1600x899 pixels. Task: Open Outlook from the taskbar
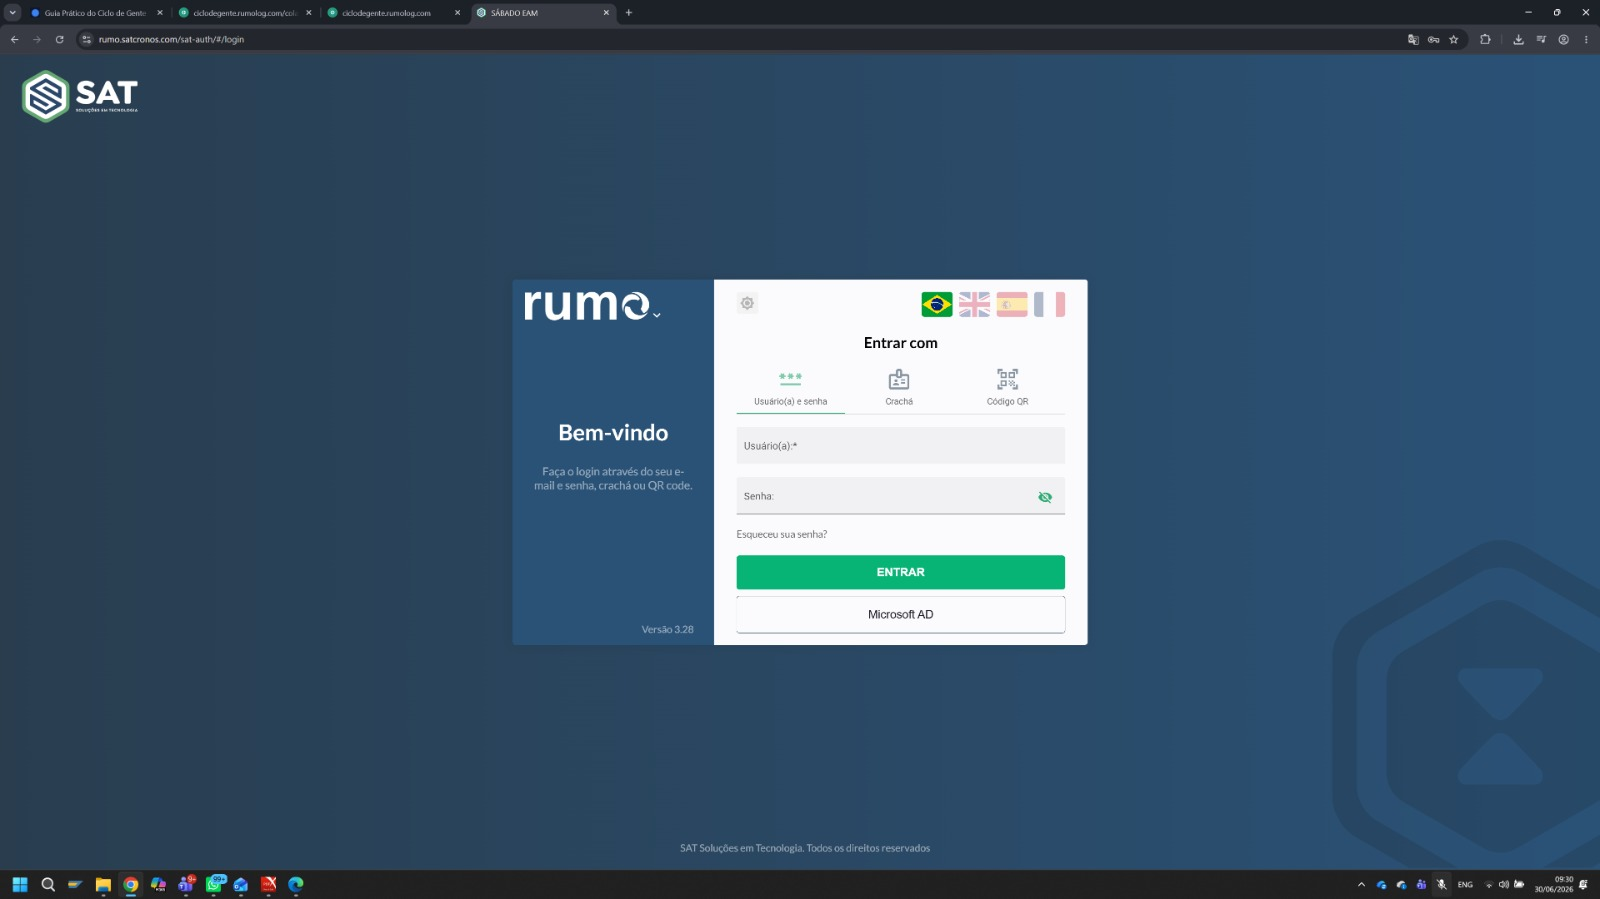(241, 884)
